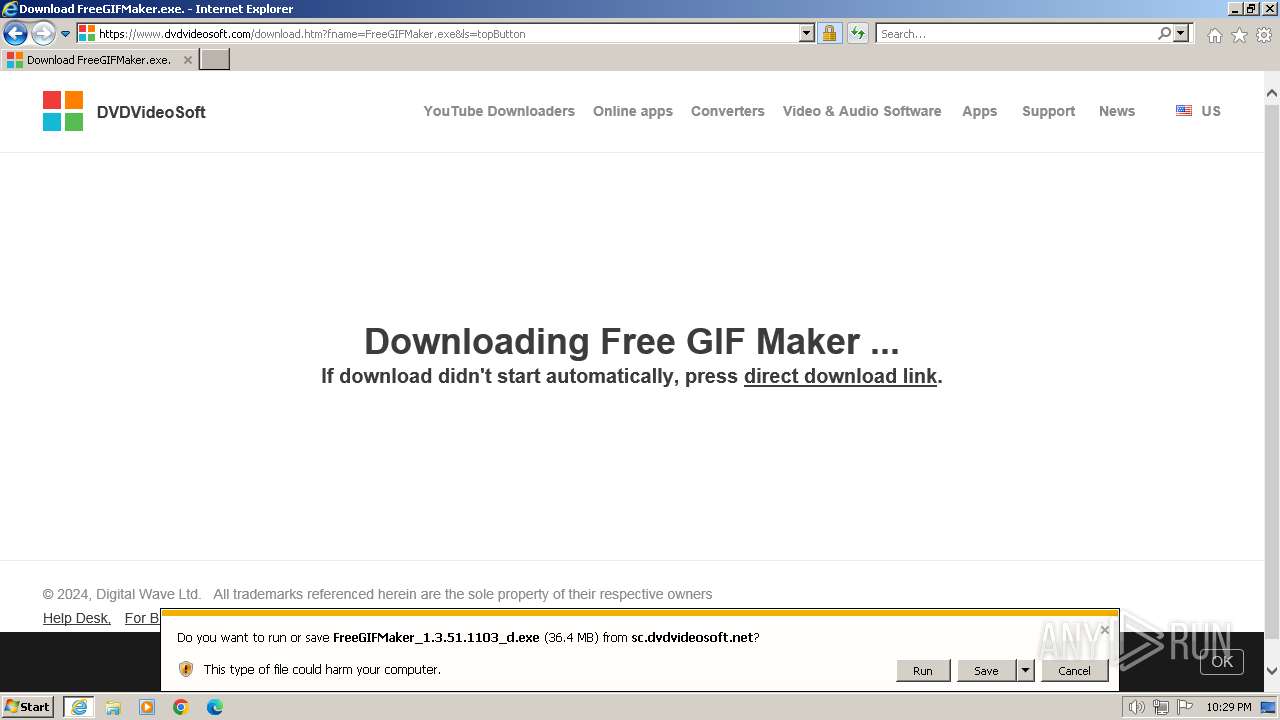Open Favorites star icon
The image size is (1280, 720).
tap(1239, 35)
